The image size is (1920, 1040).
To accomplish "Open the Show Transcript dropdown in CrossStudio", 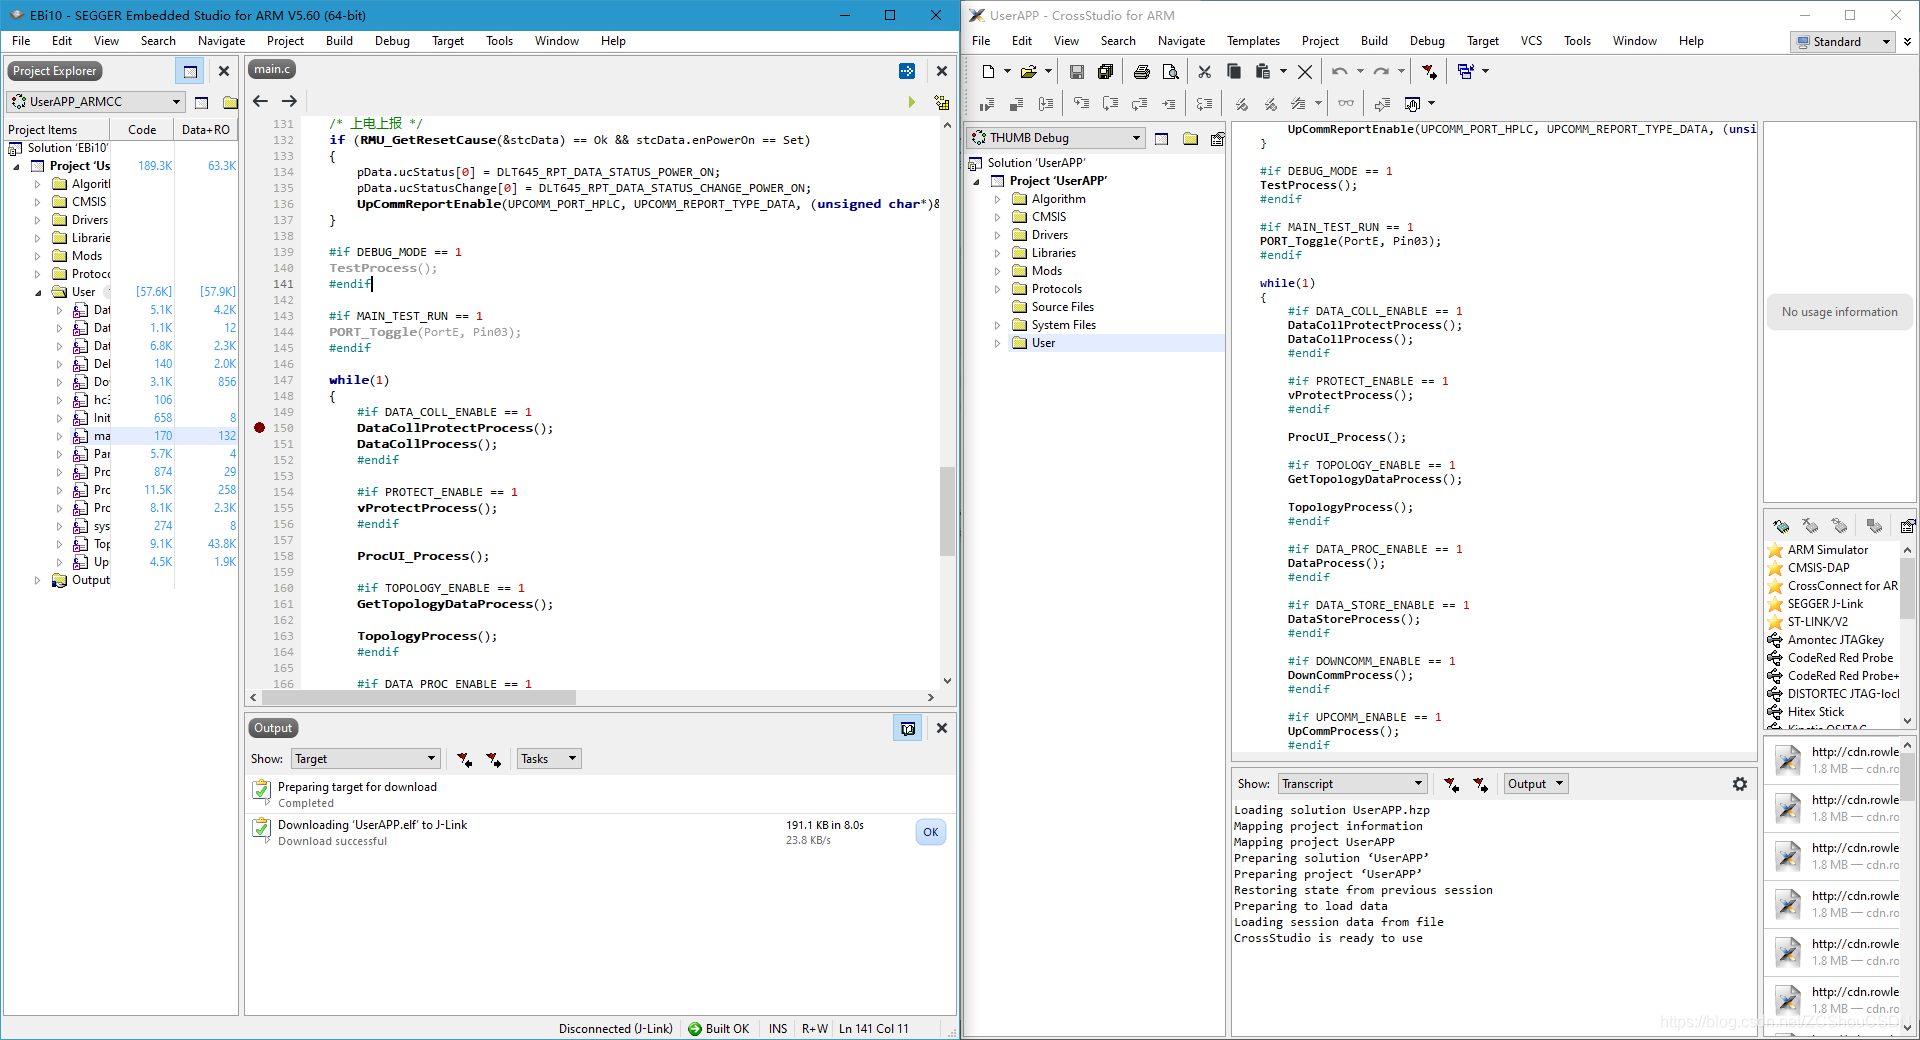I will point(1352,784).
